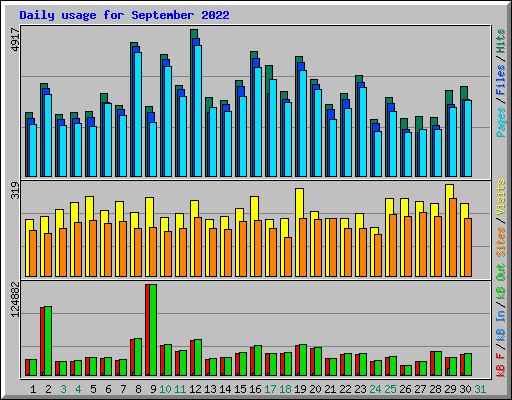Click green day label '18'
The height and width of the screenshot is (400, 512).
[285, 389]
